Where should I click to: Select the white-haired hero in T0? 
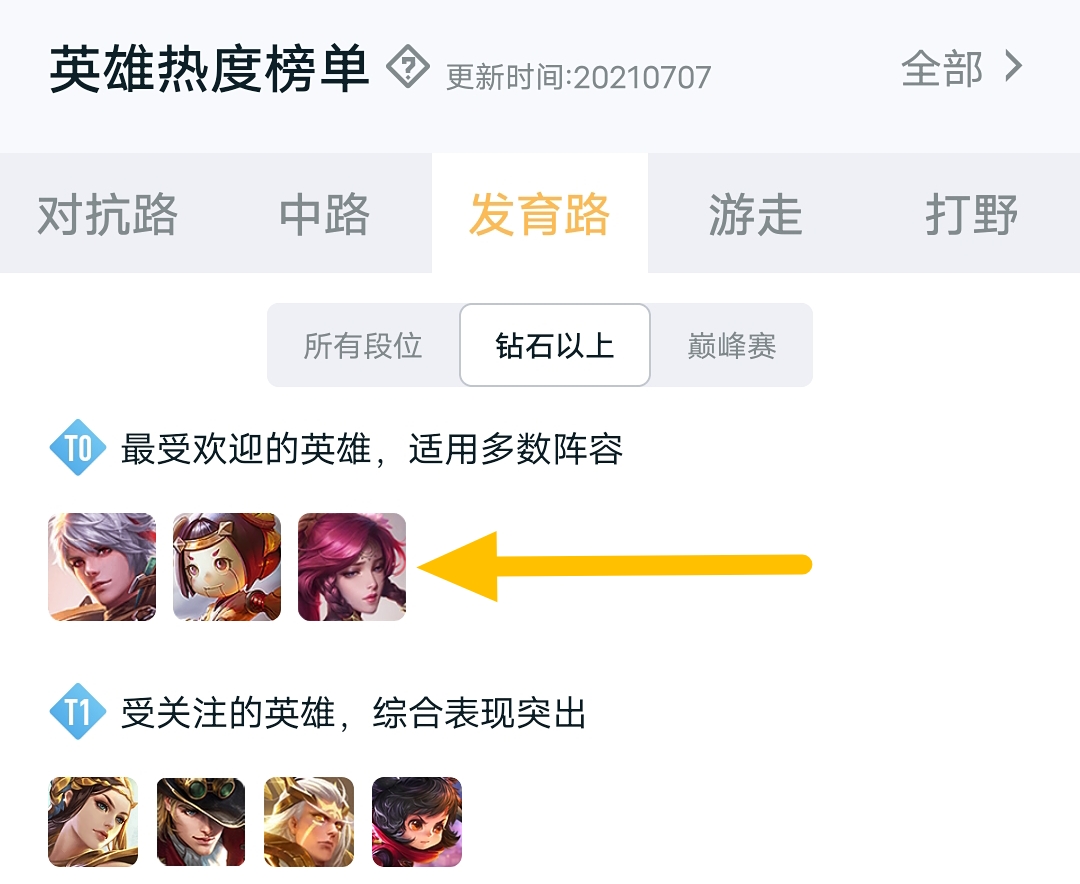(102, 567)
